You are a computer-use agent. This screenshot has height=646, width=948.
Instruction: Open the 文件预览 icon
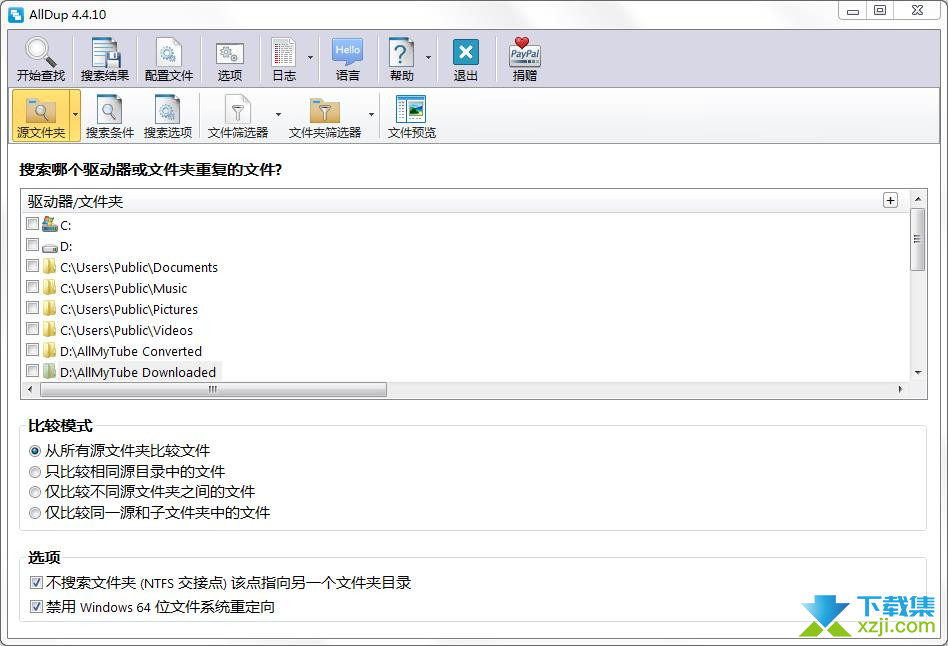click(x=411, y=109)
